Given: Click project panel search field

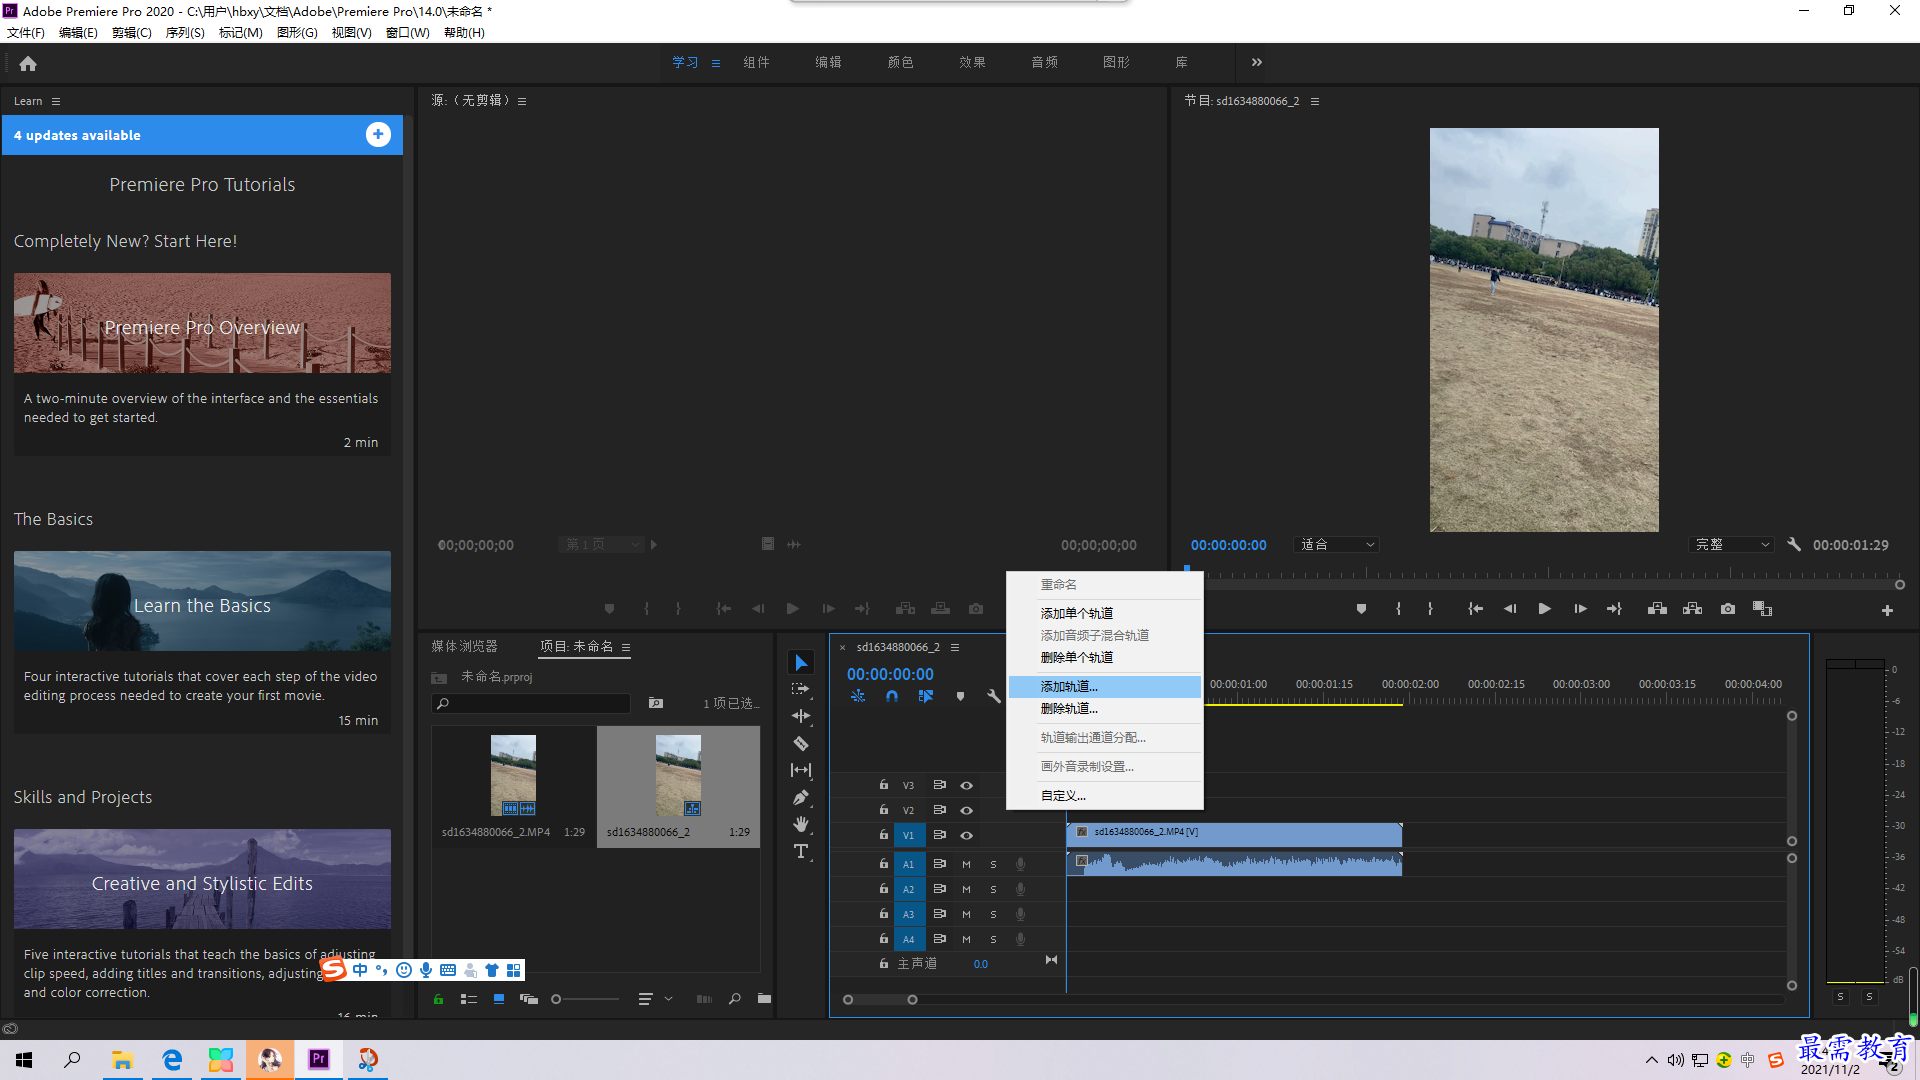Looking at the screenshot, I should click(531, 703).
